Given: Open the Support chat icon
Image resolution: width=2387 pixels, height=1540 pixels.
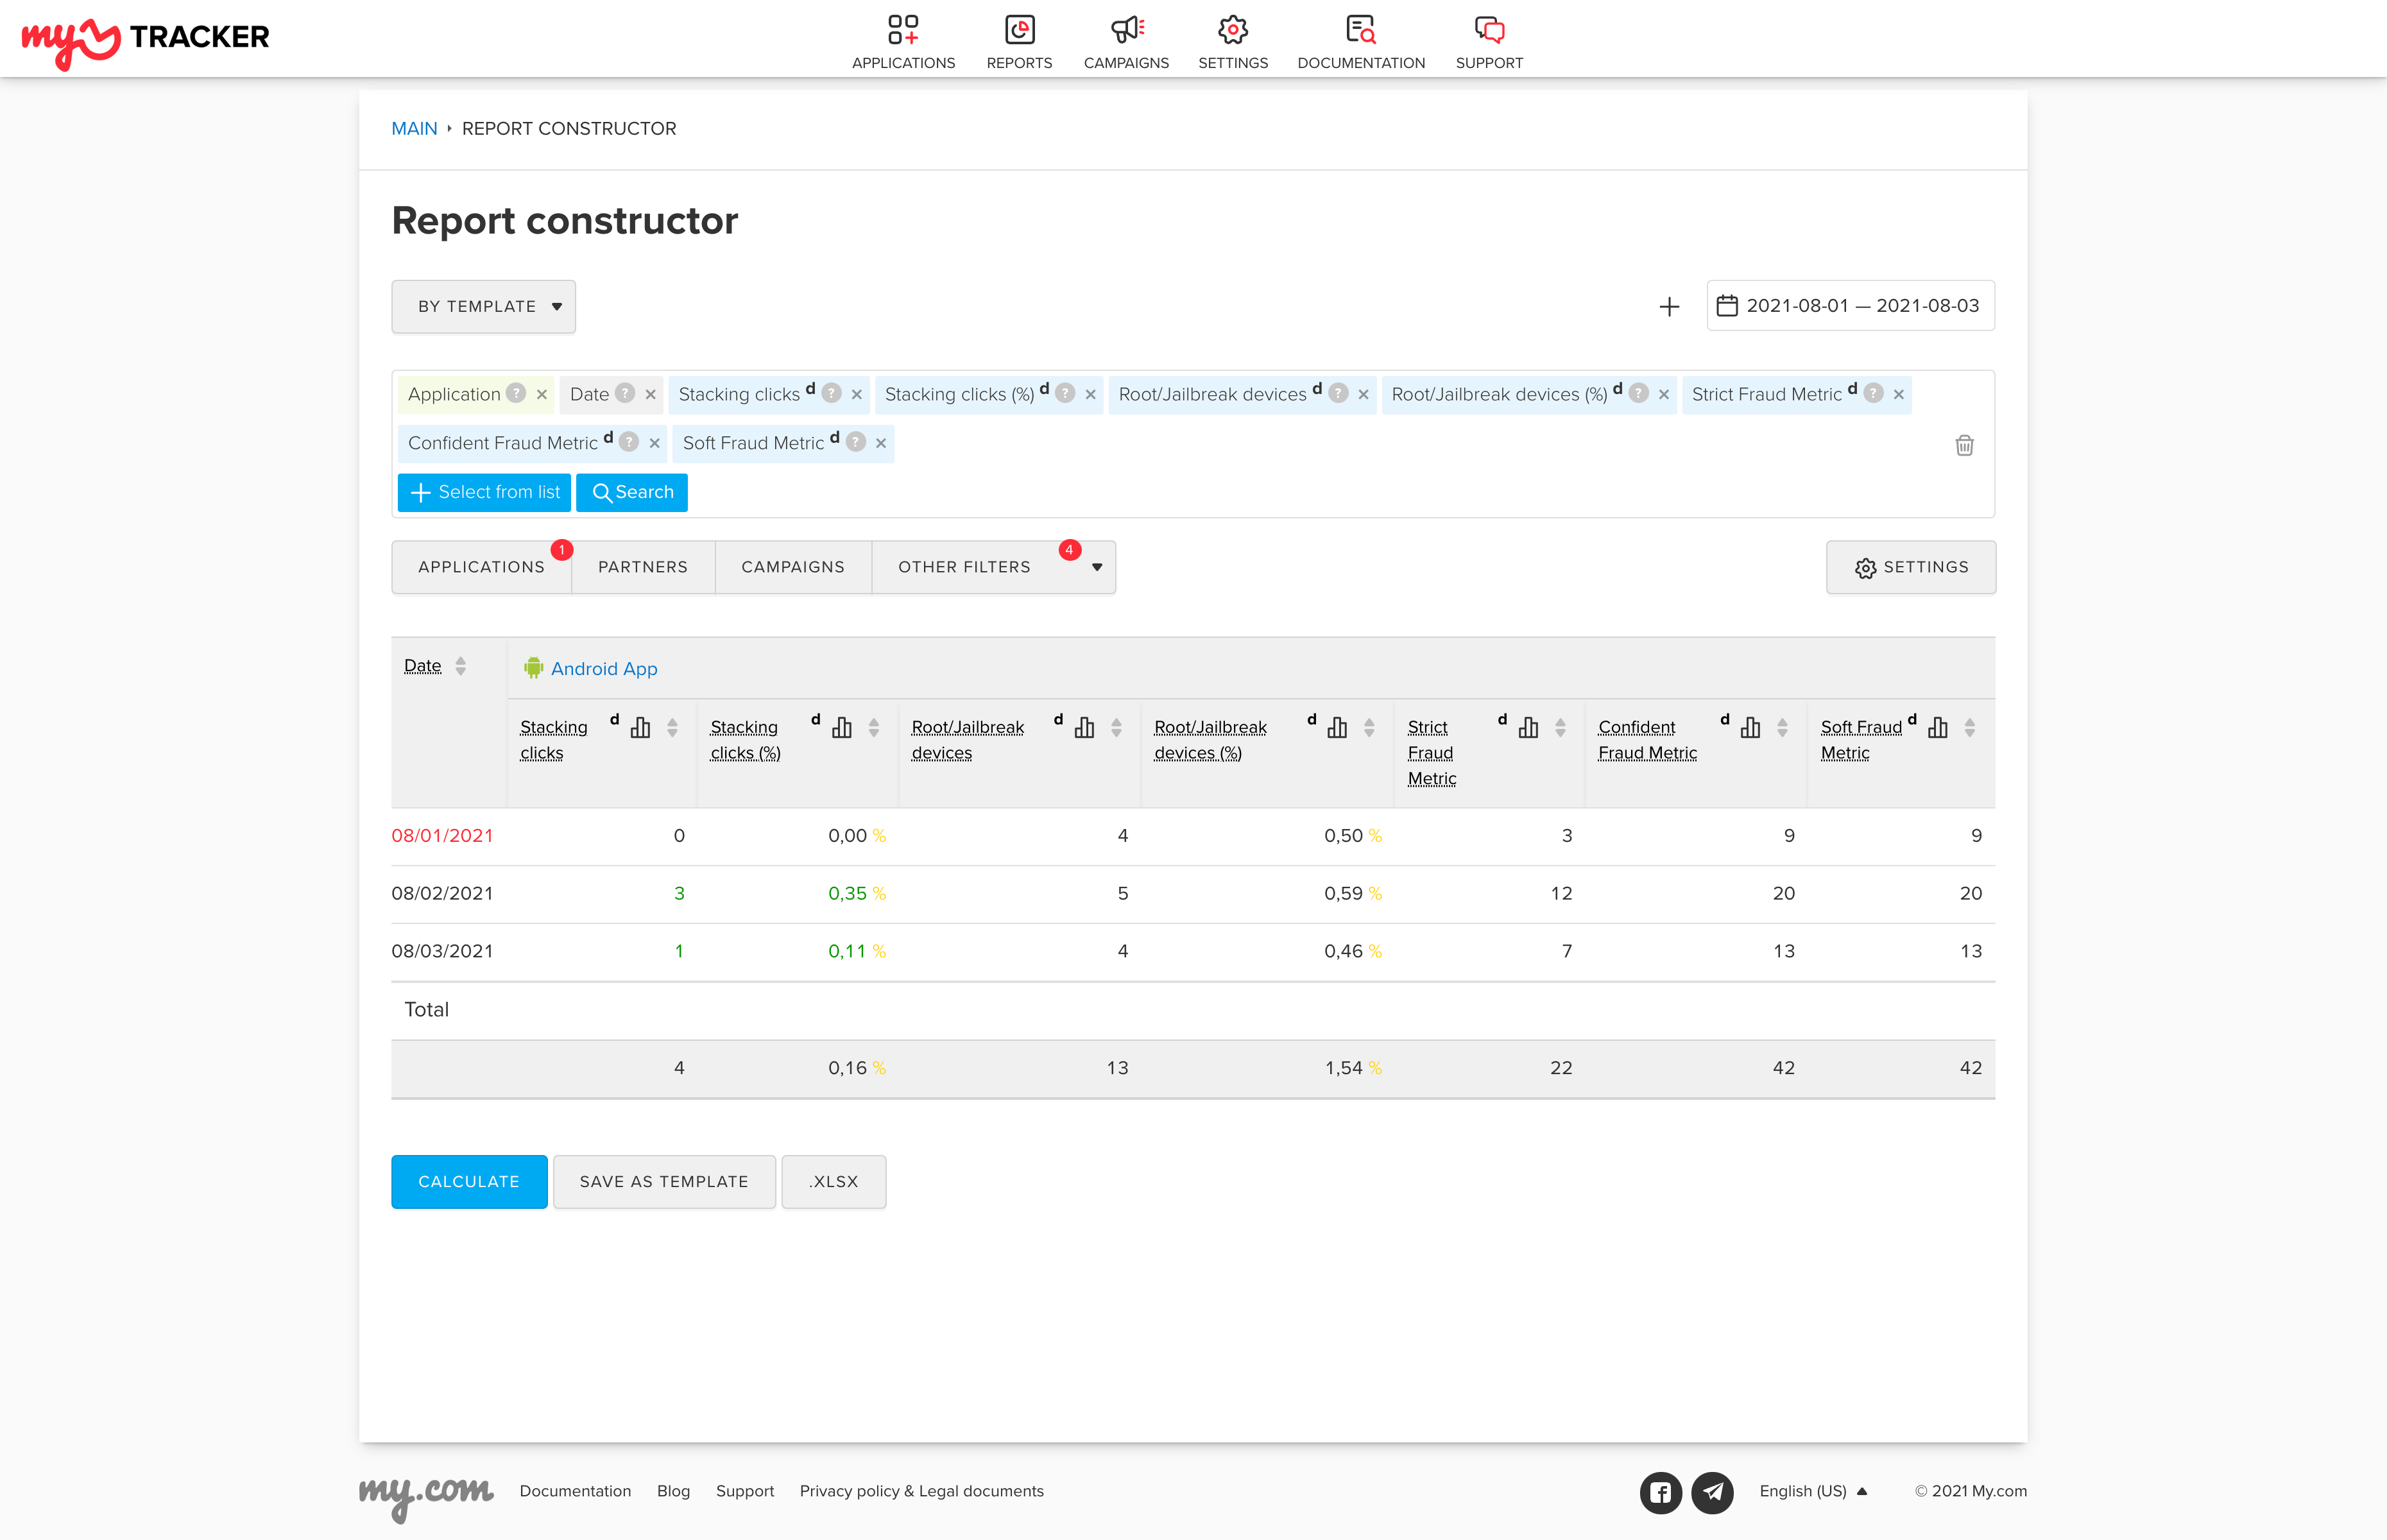Looking at the screenshot, I should tap(1489, 30).
